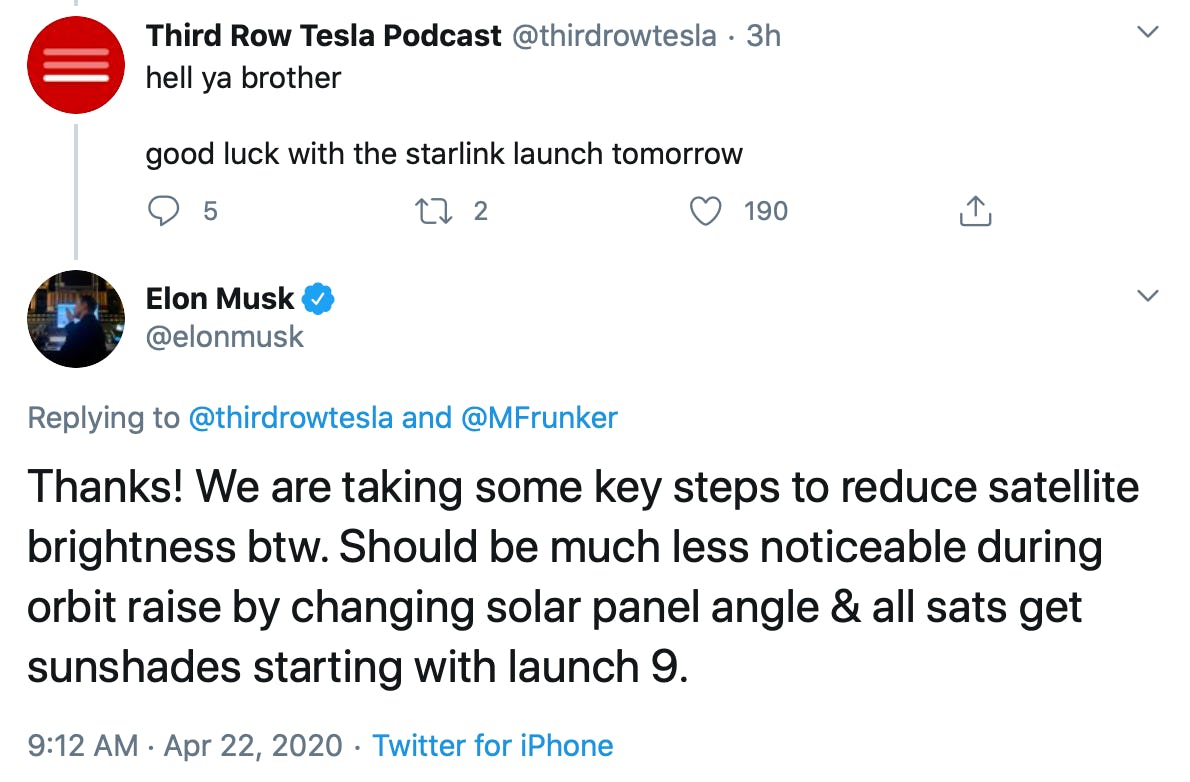Click the 190 likes count
Viewport: 1190px width, 782px height.
click(x=765, y=211)
